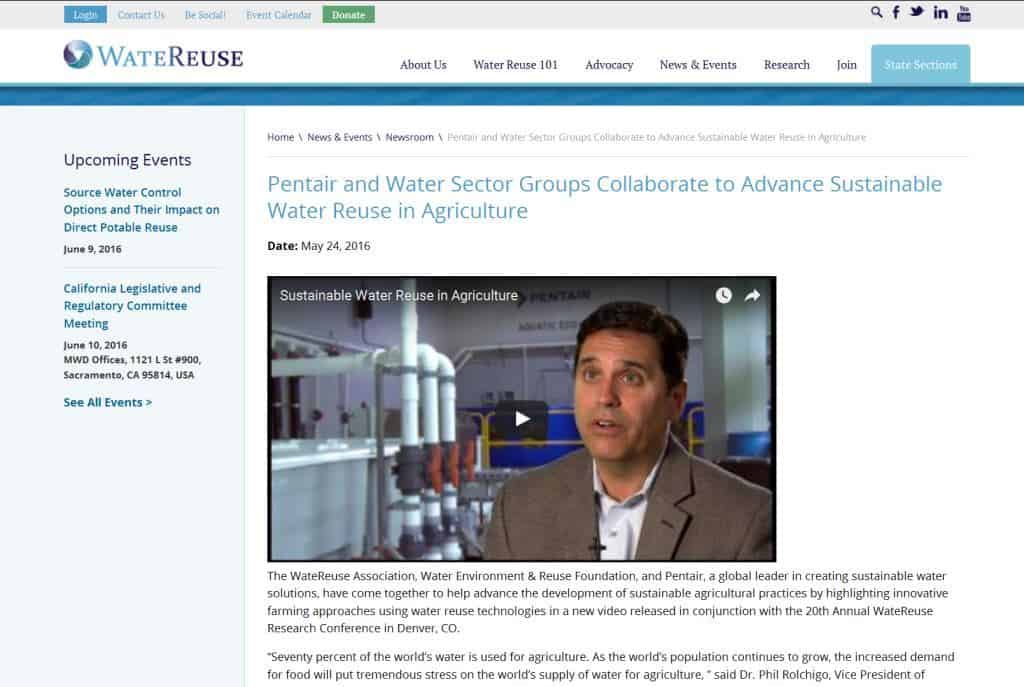
Task: Open the Research menu item
Action: pyautogui.click(x=786, y=65)
